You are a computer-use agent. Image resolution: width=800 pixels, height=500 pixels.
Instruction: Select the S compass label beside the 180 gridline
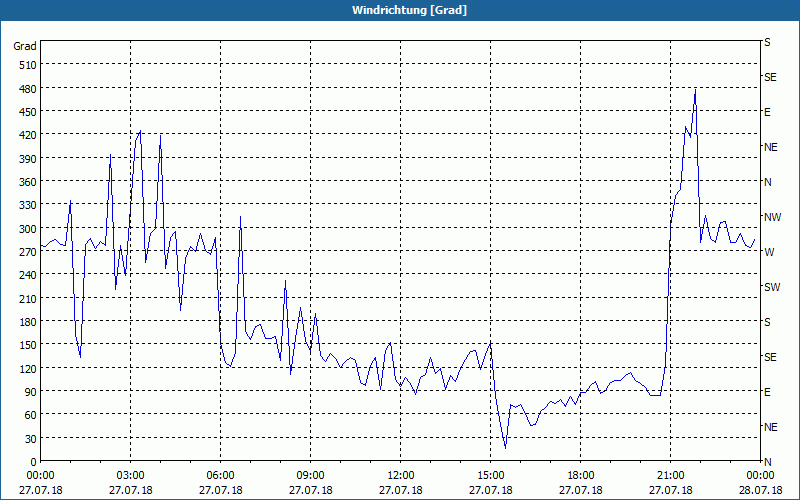(x=767, y=322)
